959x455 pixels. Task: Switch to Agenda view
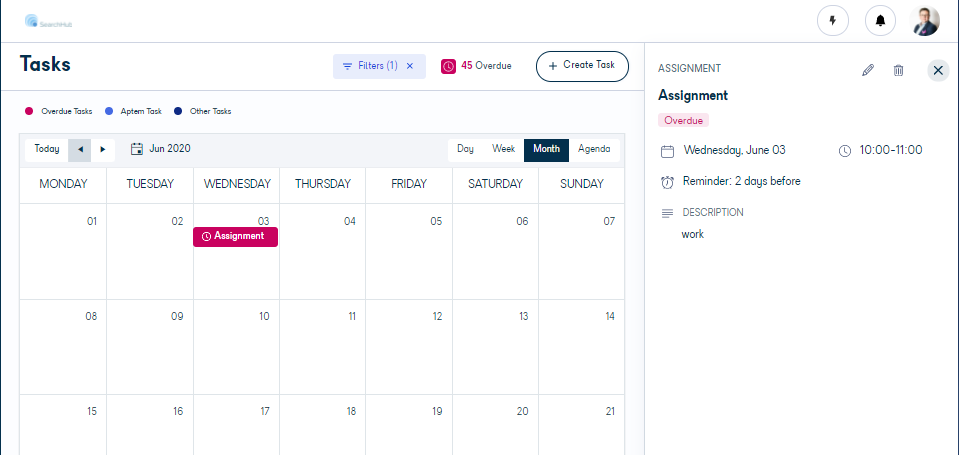click(594, 149)
